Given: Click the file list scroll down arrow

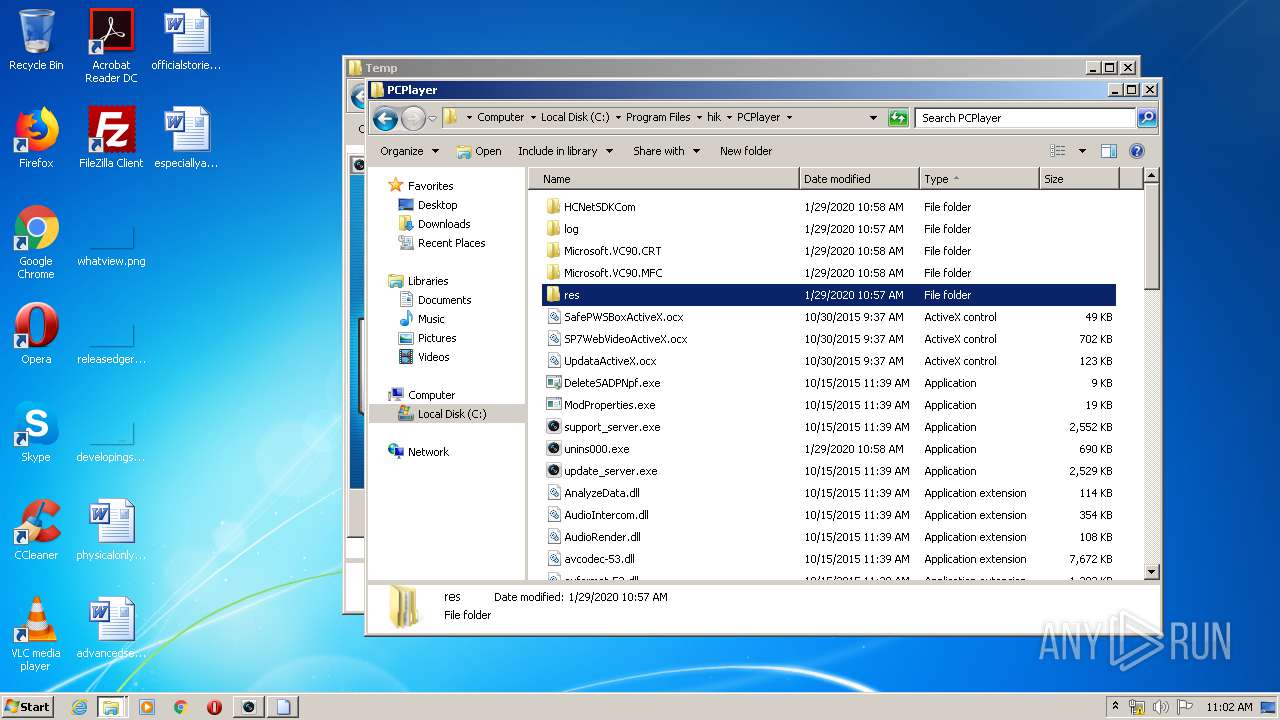Looking at the screenshot, I should [1151, 571].
